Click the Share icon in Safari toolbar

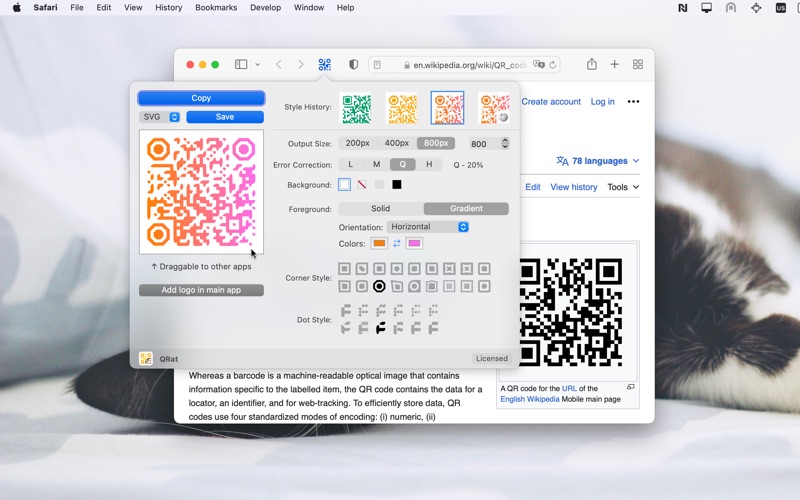click(591, 64)
